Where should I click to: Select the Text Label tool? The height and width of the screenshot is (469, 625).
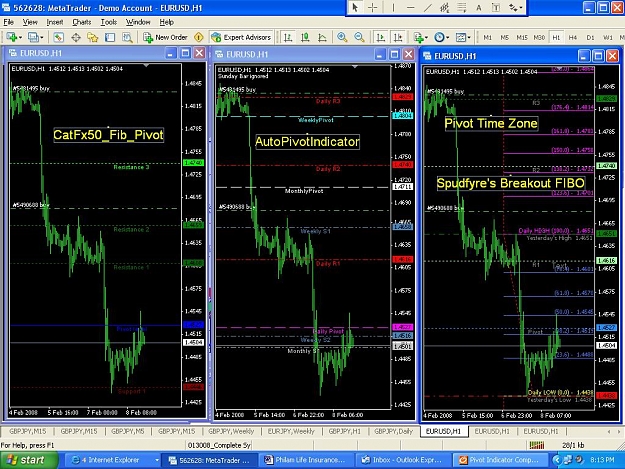496,7
